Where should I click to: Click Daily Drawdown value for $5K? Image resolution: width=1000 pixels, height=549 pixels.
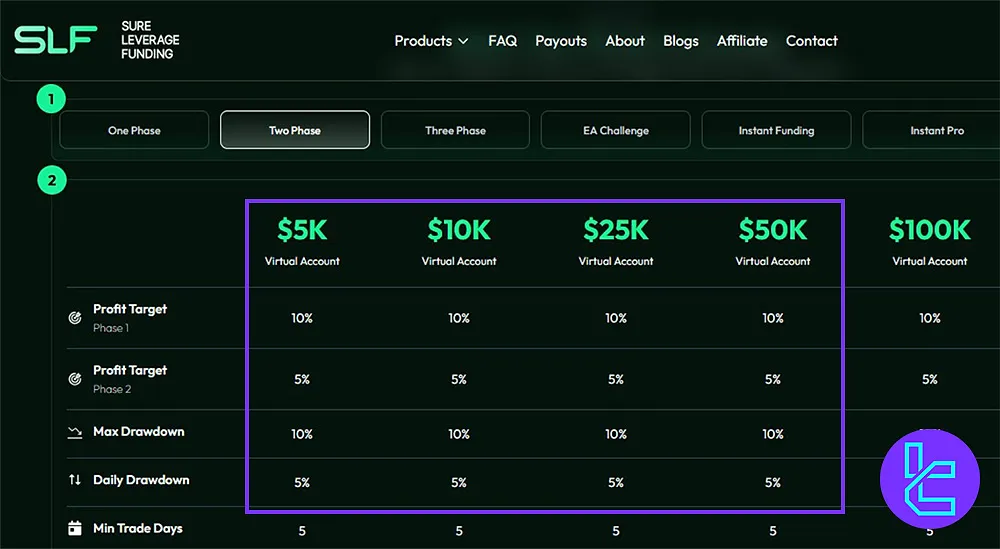[302, 483]
